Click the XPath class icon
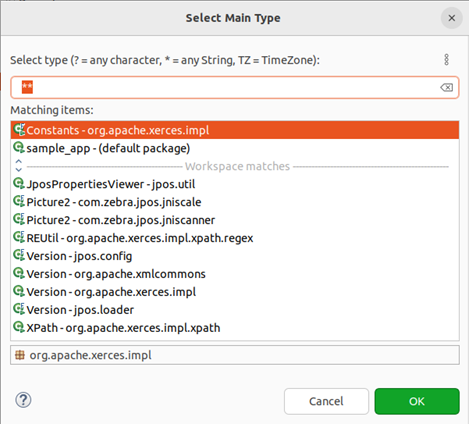 click(x=19, y=327)
